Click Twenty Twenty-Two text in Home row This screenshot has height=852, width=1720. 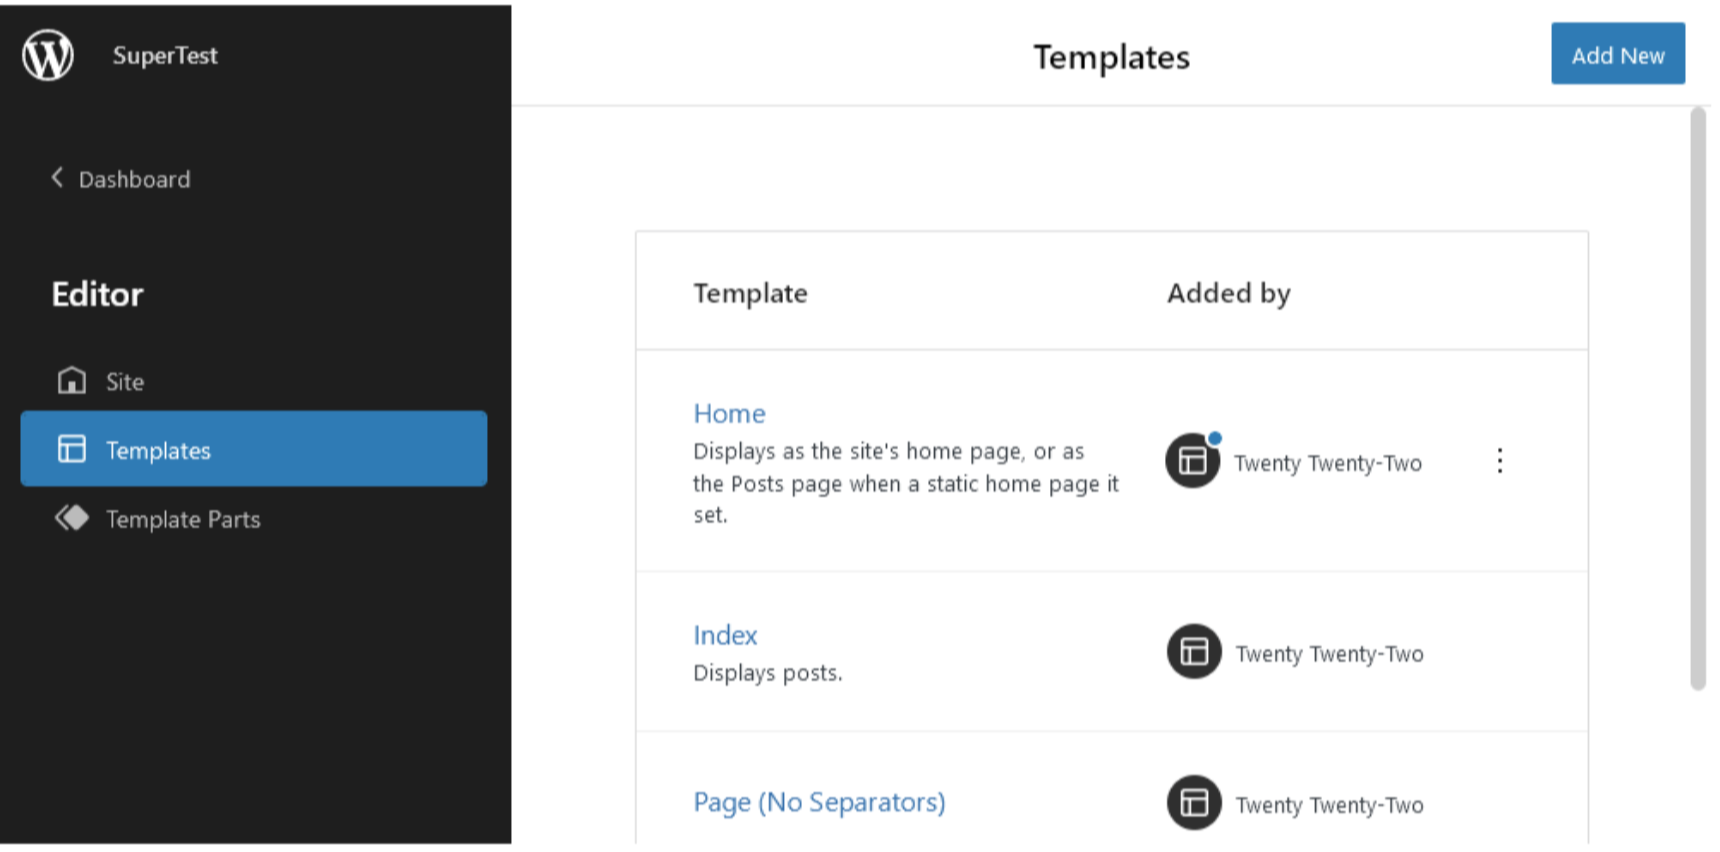pyautogui.click(x=1327, y=464)
